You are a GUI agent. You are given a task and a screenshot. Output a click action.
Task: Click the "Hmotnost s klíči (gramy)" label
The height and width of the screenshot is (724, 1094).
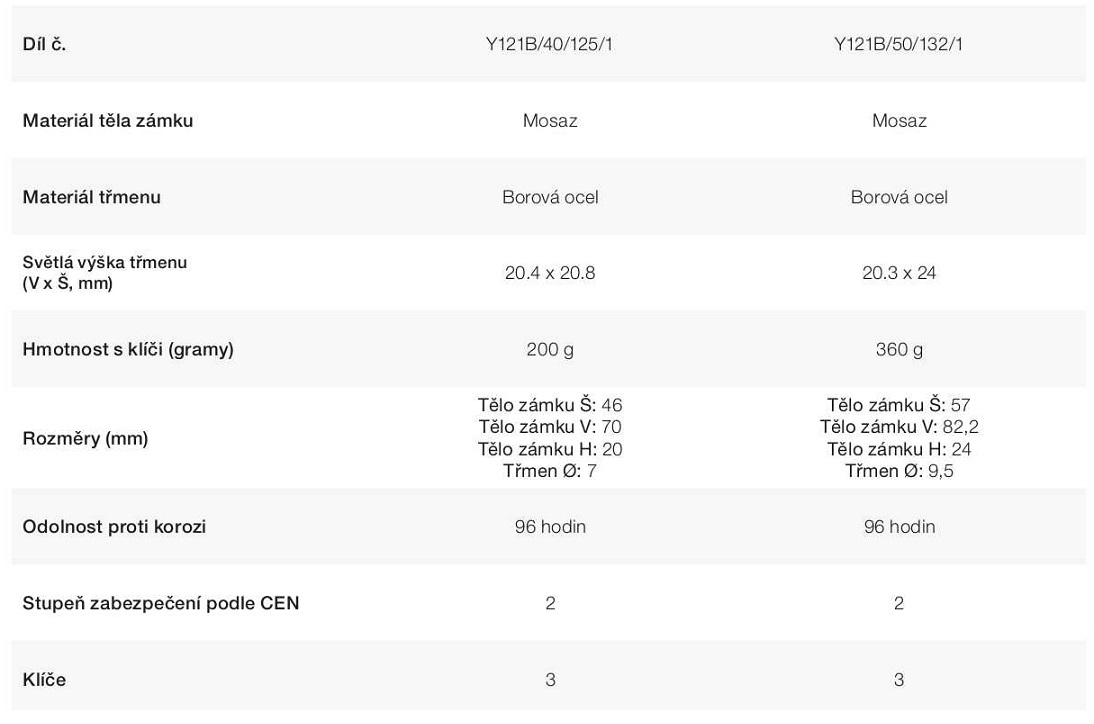(x=128, y=349)
